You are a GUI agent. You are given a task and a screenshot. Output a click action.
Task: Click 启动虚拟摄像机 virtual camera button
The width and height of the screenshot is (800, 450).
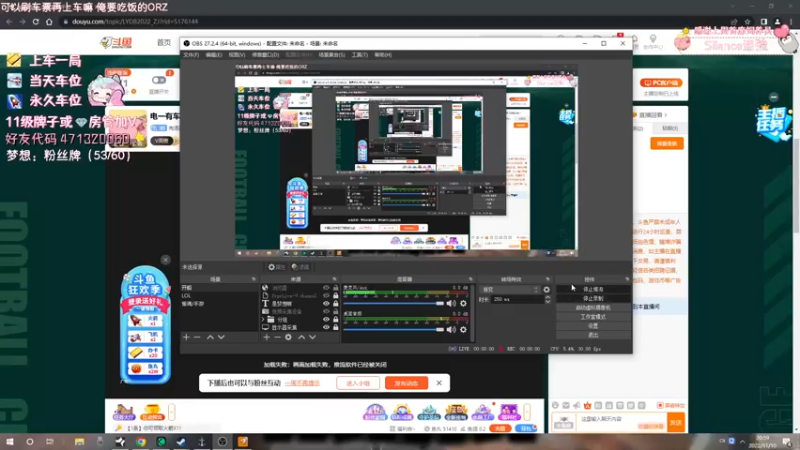(593, 308)
